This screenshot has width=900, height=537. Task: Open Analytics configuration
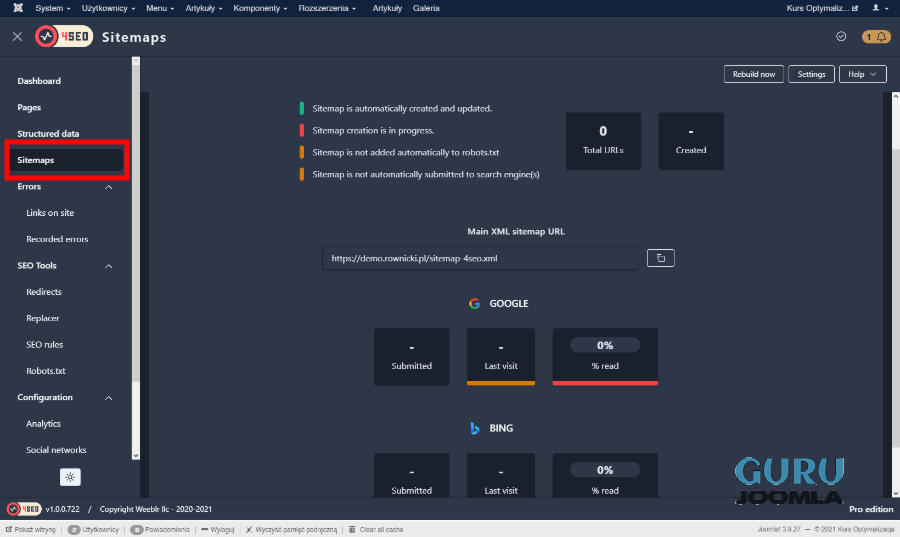coord(43,424)
